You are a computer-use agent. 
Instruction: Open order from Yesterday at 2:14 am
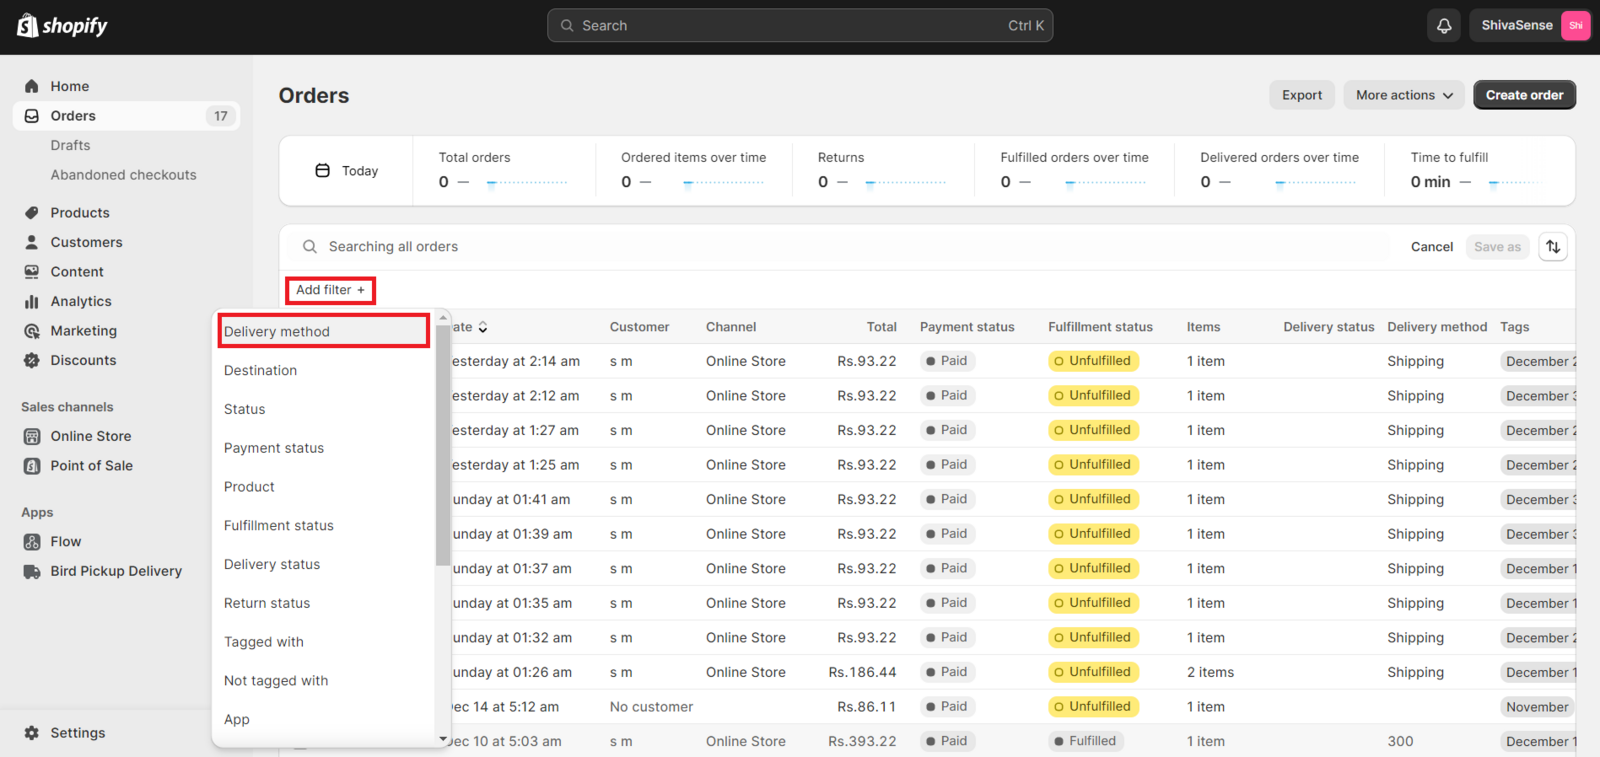pyautogui.click(x=926, y=361)
